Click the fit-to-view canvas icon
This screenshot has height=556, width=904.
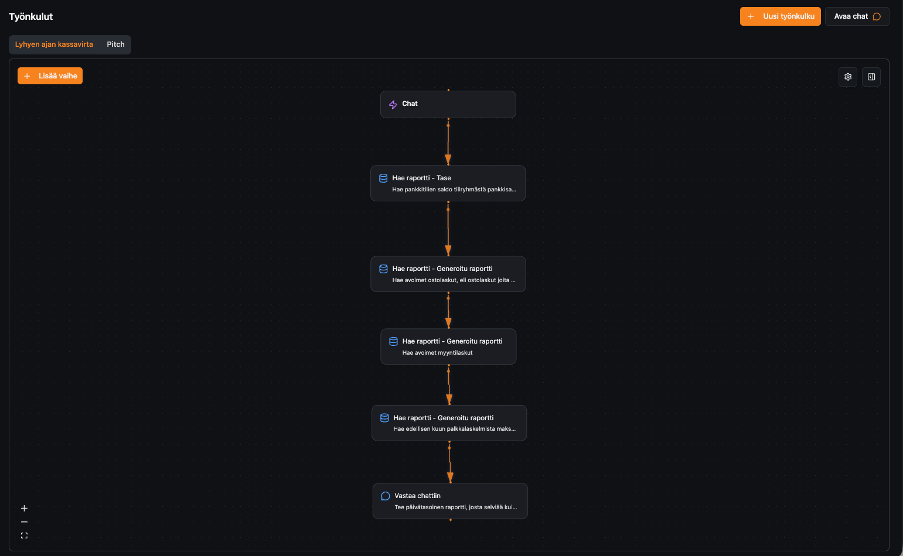tap(24, 536)
